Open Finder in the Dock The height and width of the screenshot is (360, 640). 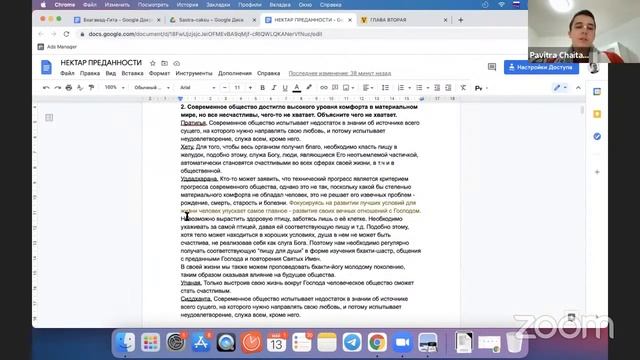[125, 342]
